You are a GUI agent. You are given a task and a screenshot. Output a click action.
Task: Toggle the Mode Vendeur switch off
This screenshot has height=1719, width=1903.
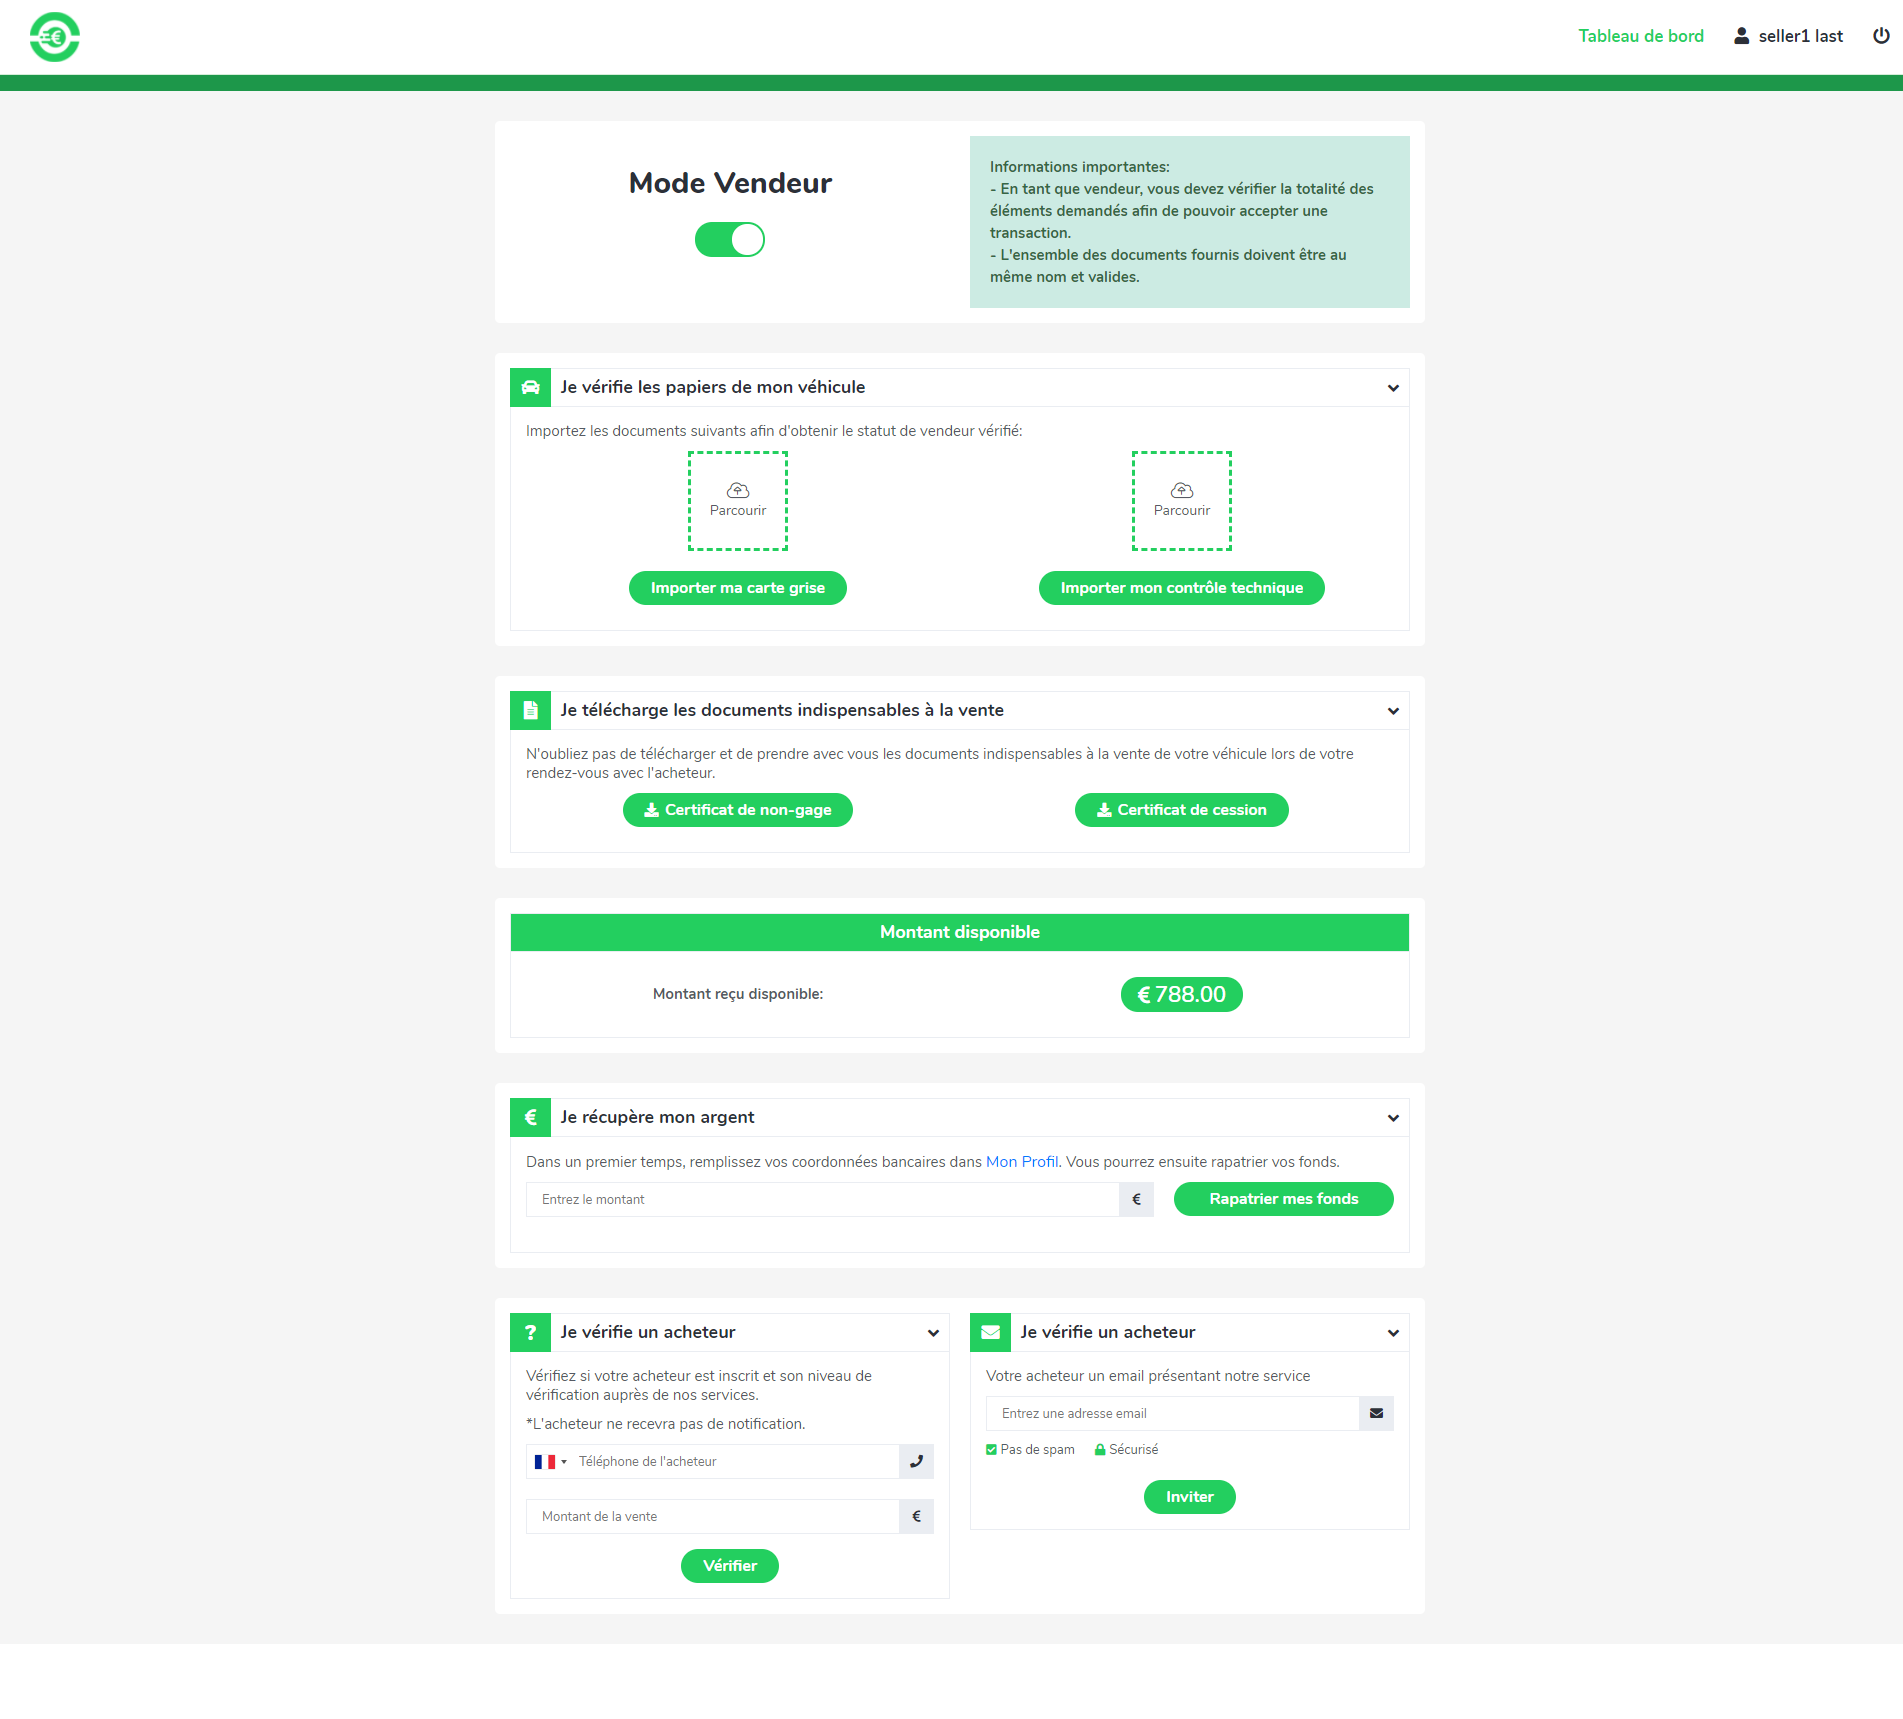(730, 240)
